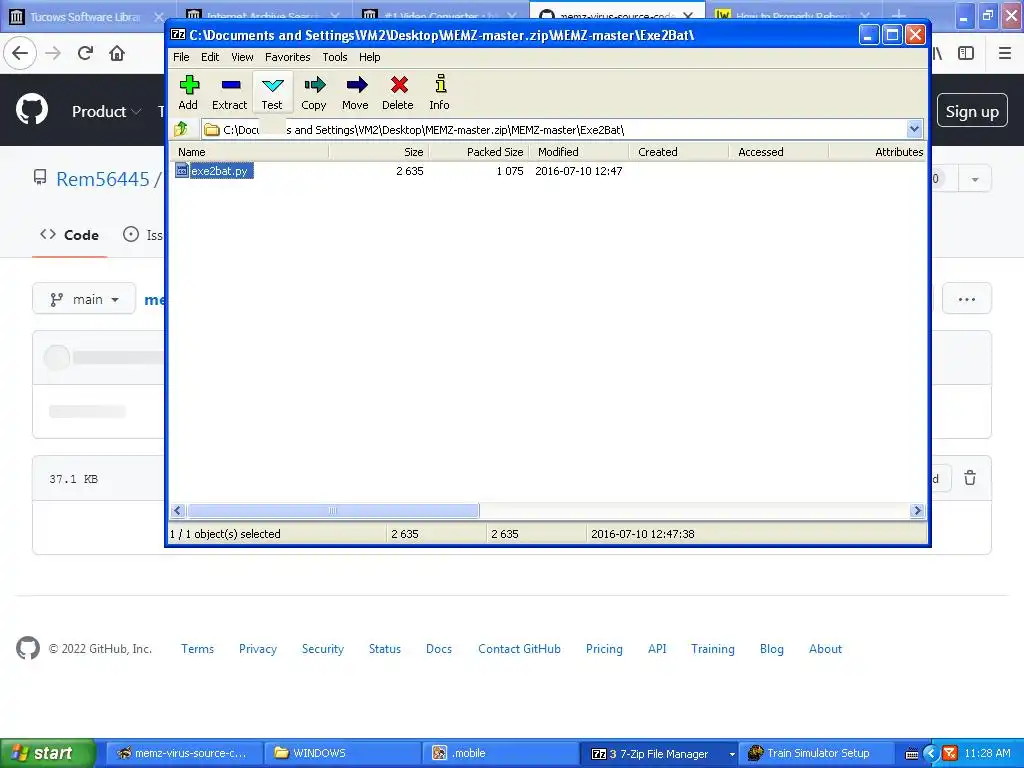1024x768 pixels.
Task: Open the File menu in 7-Zip
Action: (181, 57)
